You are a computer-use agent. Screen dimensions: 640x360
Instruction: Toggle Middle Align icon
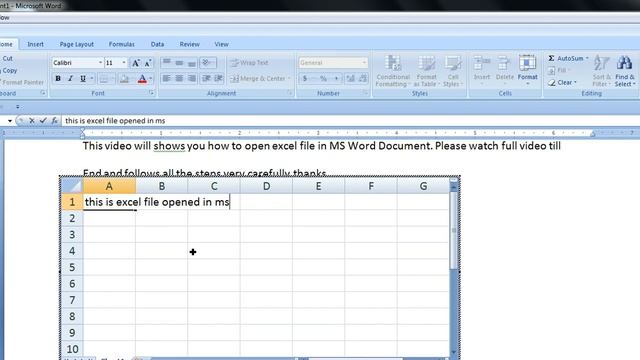[x=179, y=62]
